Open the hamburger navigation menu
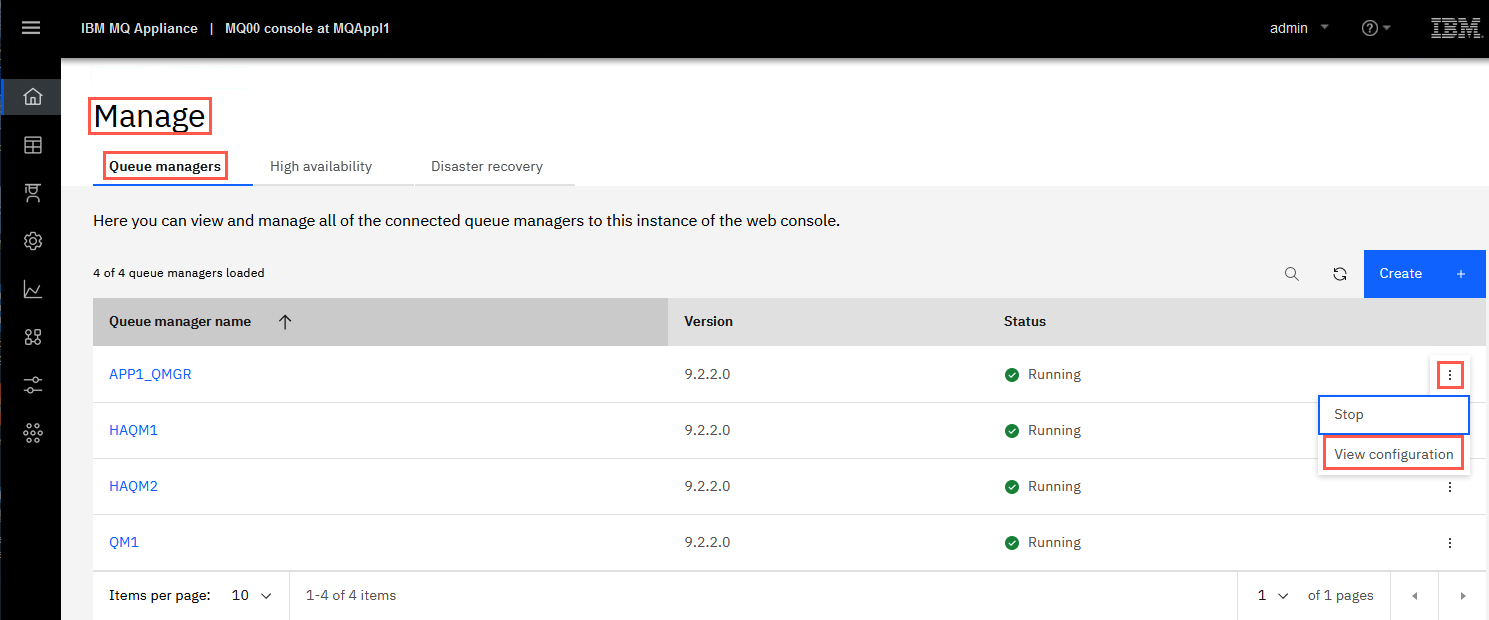Screen dimensions: 1489x620 coord(31,28)
